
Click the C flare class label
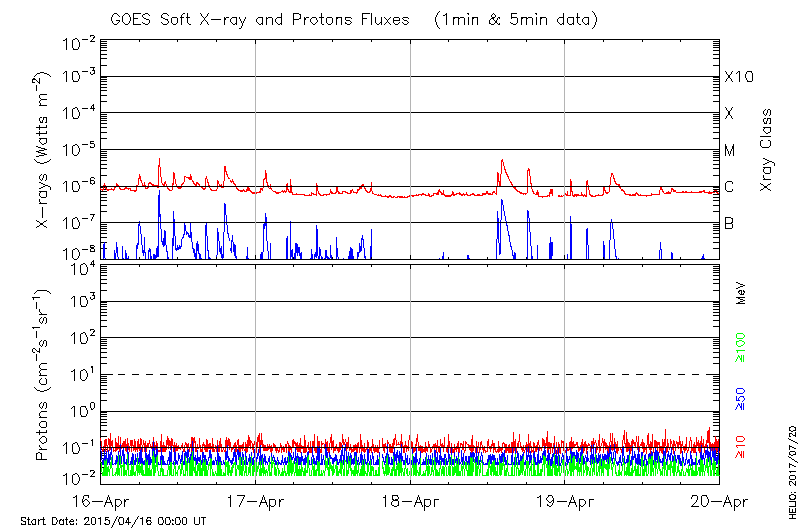click(x=729, y=187)
